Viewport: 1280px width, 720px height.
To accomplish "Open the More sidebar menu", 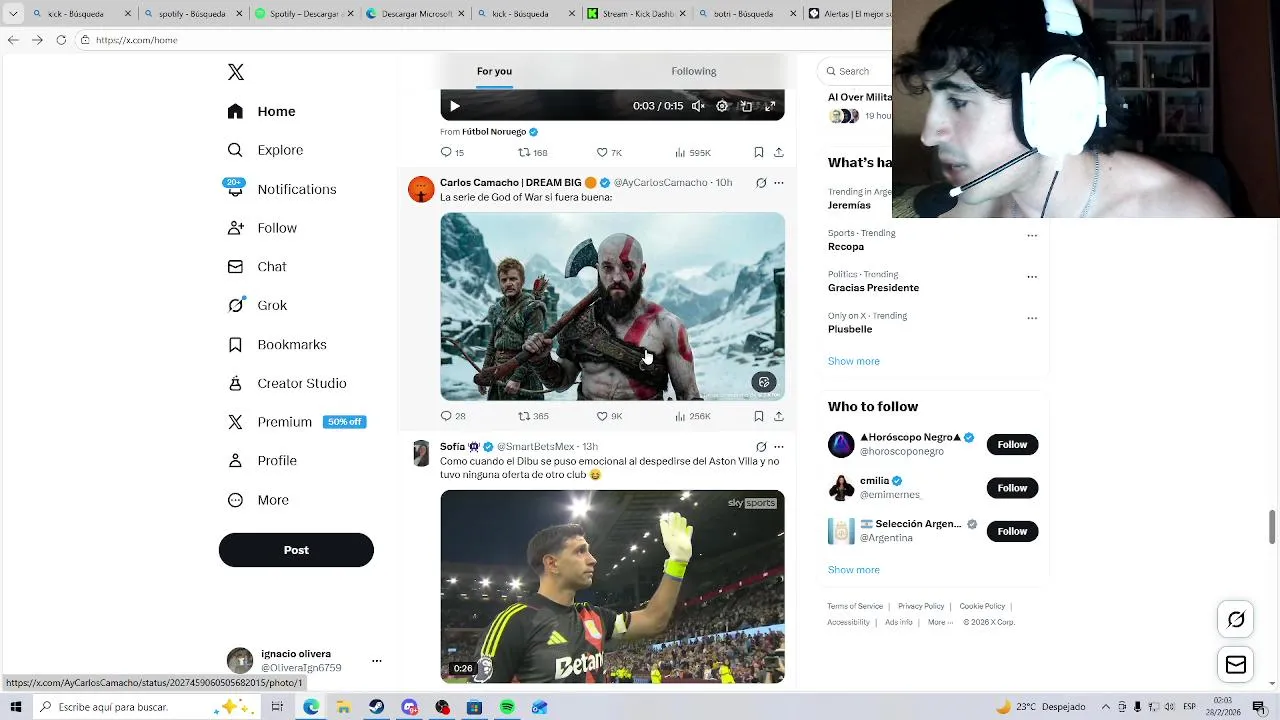I will click(x=258, y=500).
